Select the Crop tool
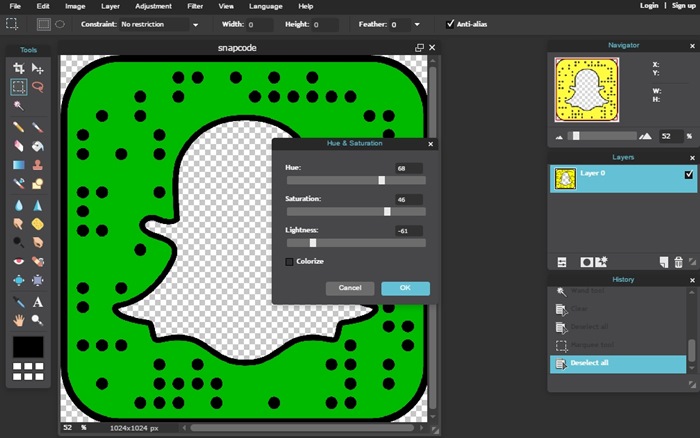 (x=19, y=68)
